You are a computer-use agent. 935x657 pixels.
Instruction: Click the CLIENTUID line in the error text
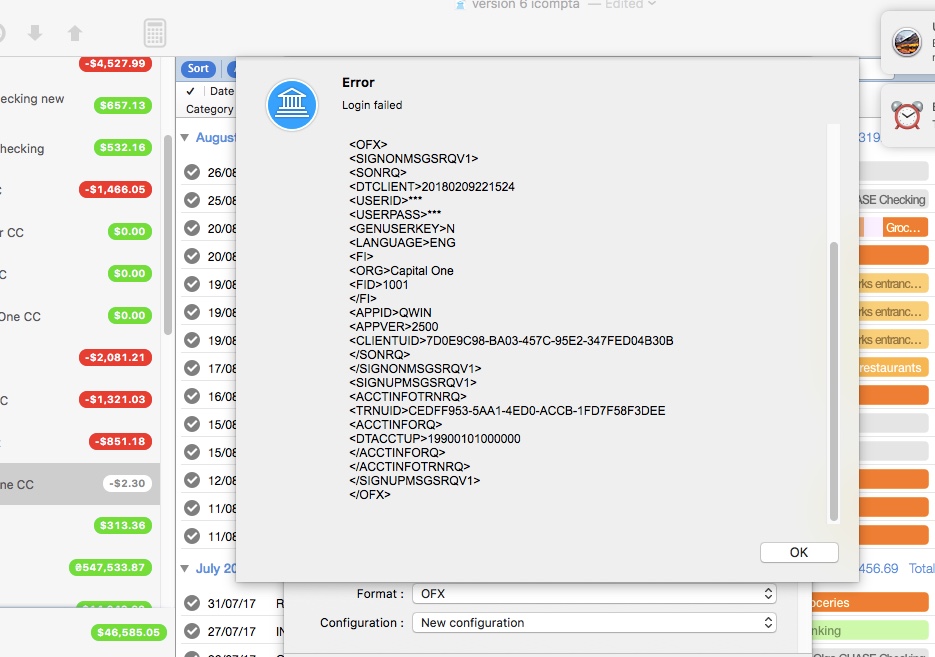511,340
